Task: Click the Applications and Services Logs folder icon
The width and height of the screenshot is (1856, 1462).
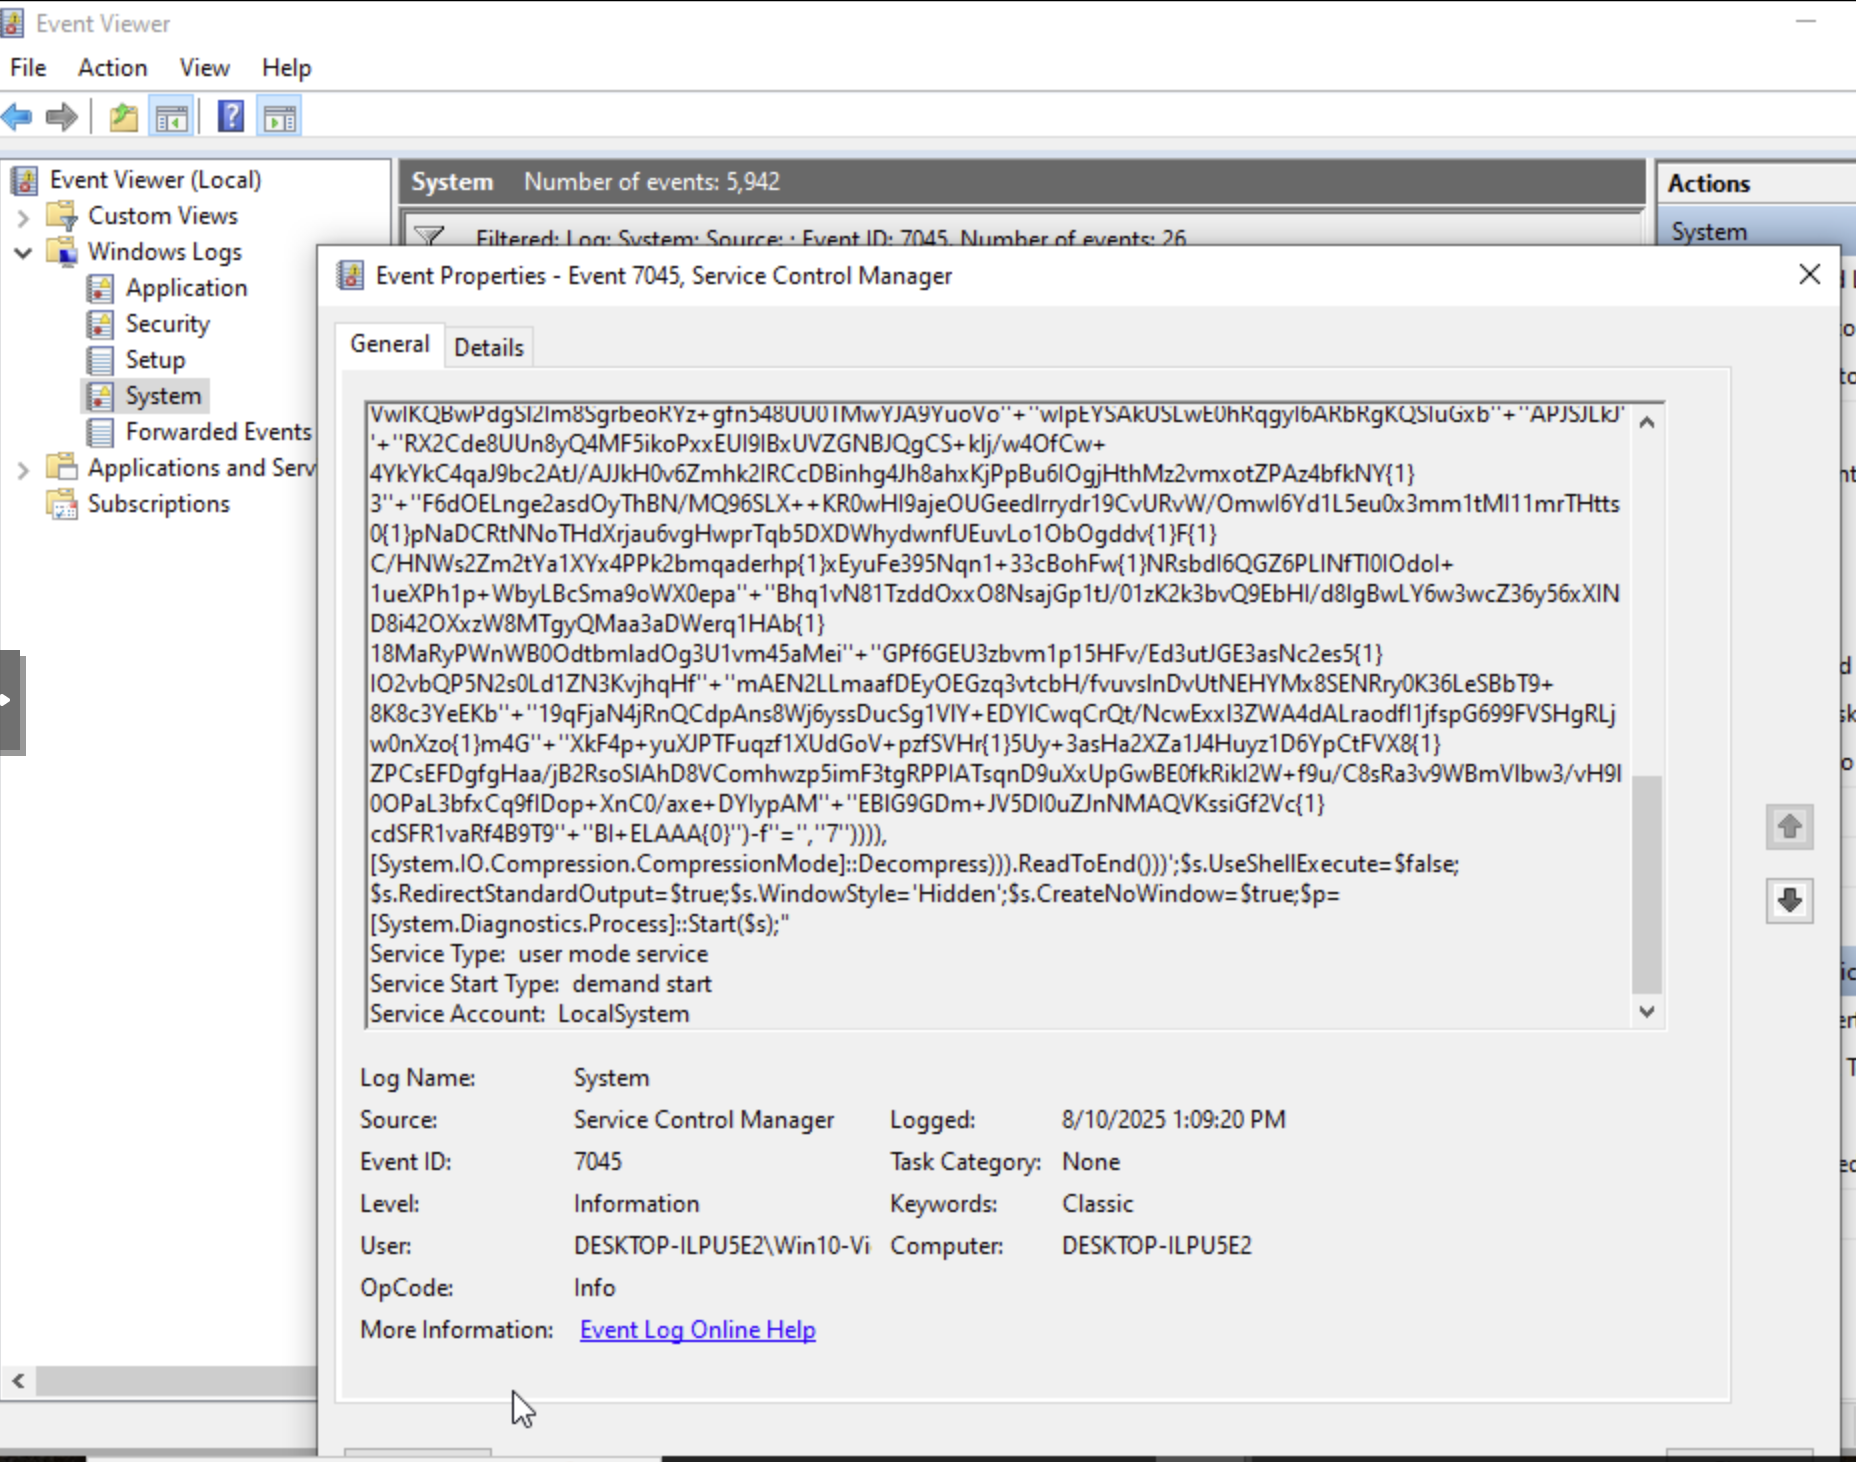Action: (x=62, y=468)
